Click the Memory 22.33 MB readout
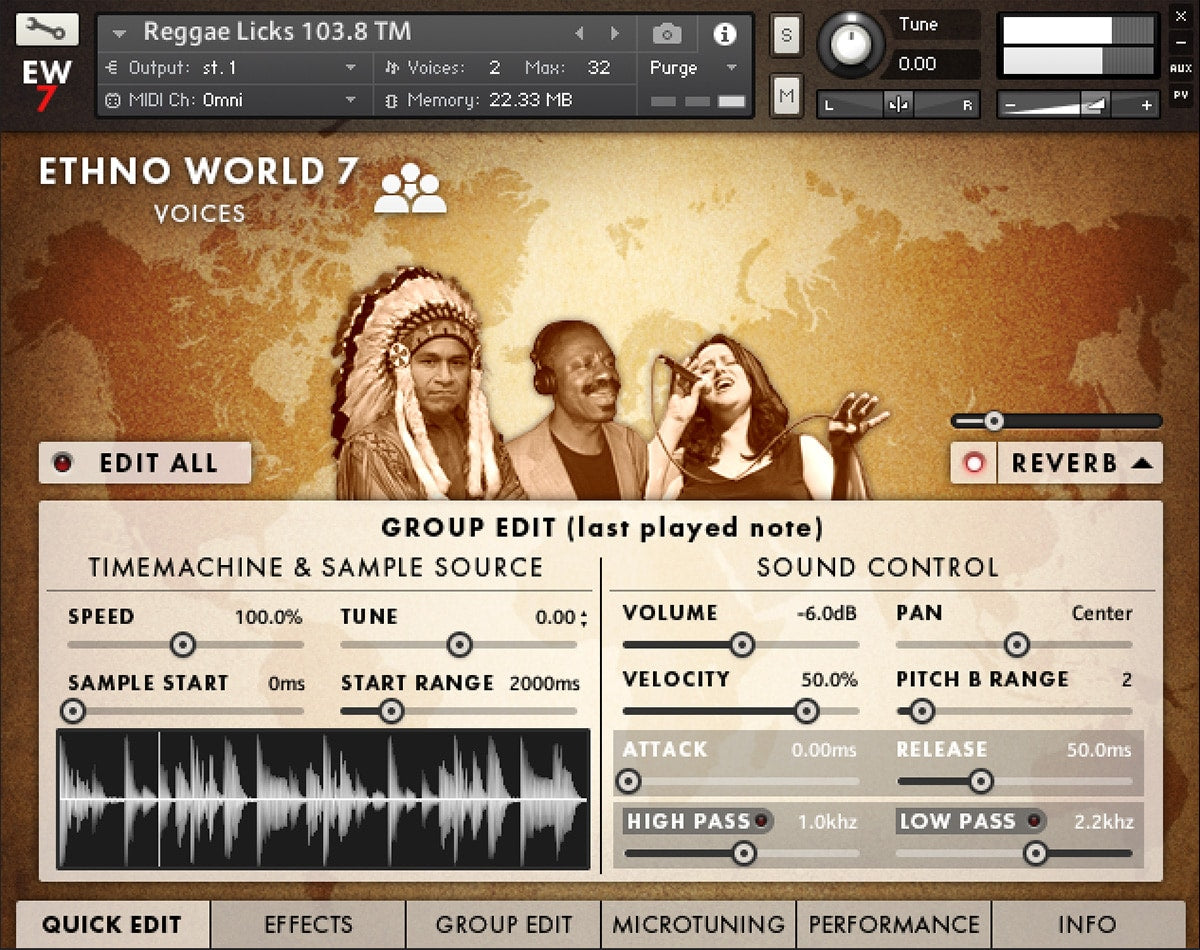 [x=490, y=100]
